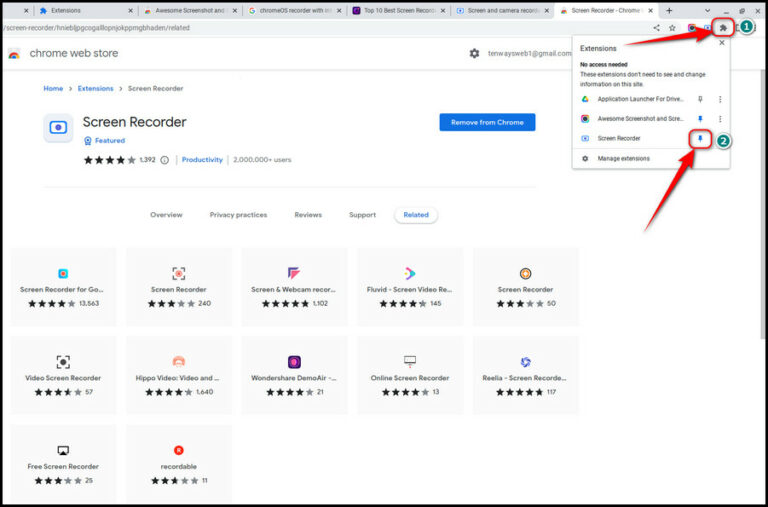The height and width of the screenshot is (507, 768).
Task: Open Video Screen Recorder card
Action: pyautogui.click(x=63, y=375)
